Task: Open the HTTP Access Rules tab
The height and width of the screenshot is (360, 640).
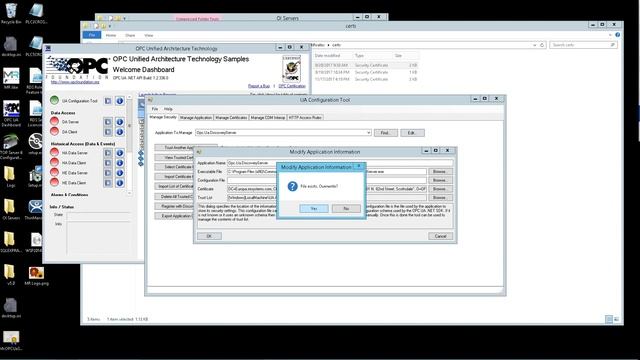Action: pos(305,118)
